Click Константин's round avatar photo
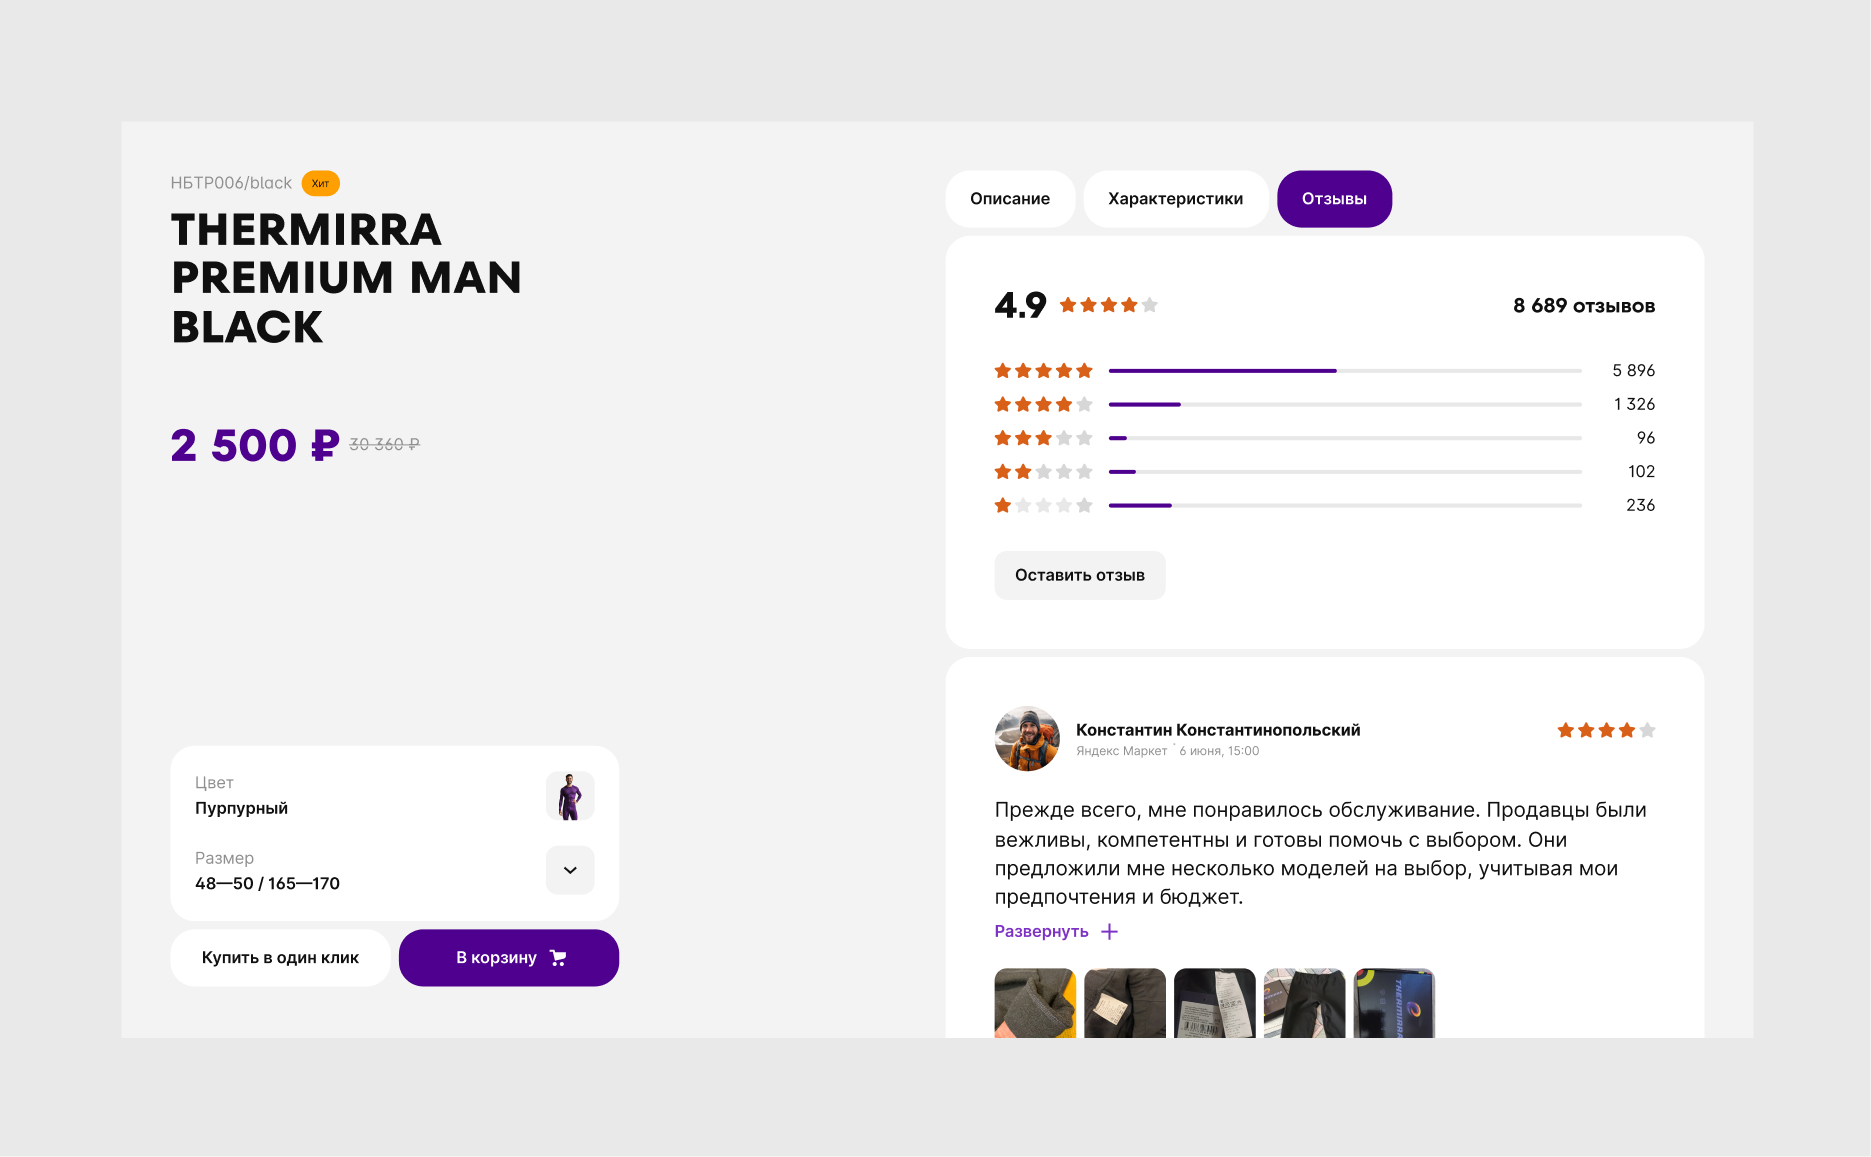The height and width of the screenshot is (1157, 1871). coord(1027,739)
